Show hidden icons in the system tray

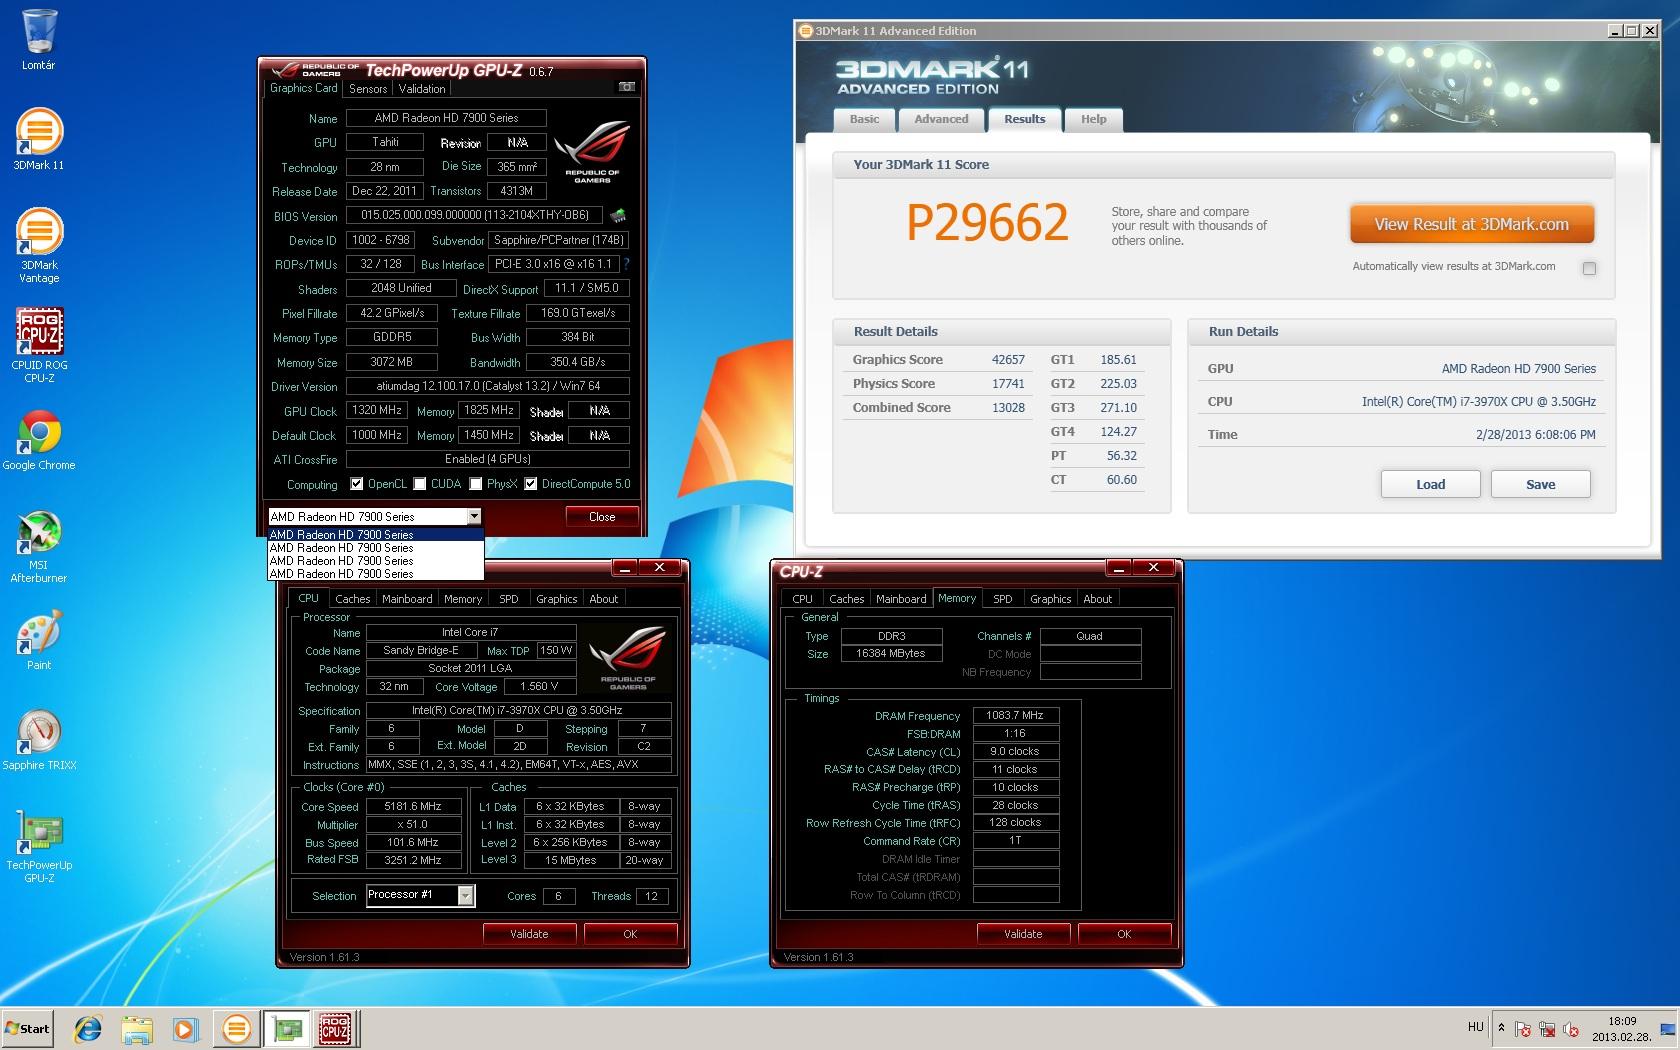coord(1500,1028)
